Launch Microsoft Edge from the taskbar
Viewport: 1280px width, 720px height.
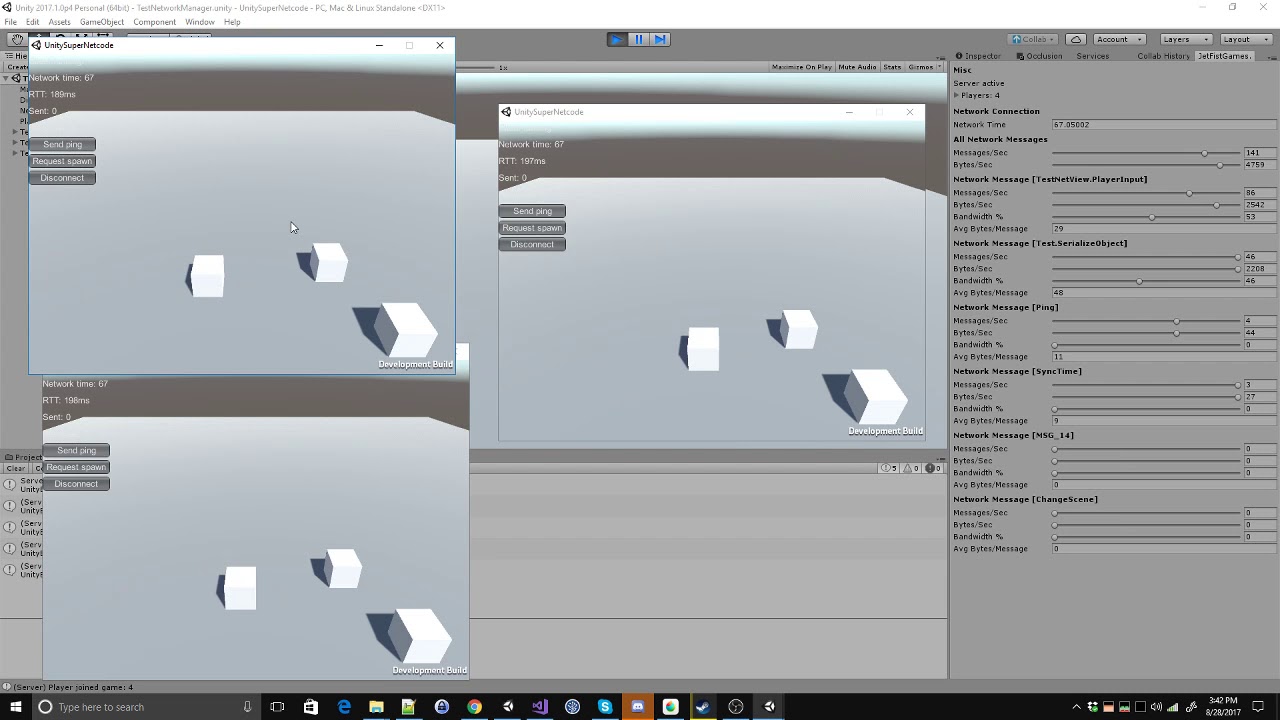(344, 707)
